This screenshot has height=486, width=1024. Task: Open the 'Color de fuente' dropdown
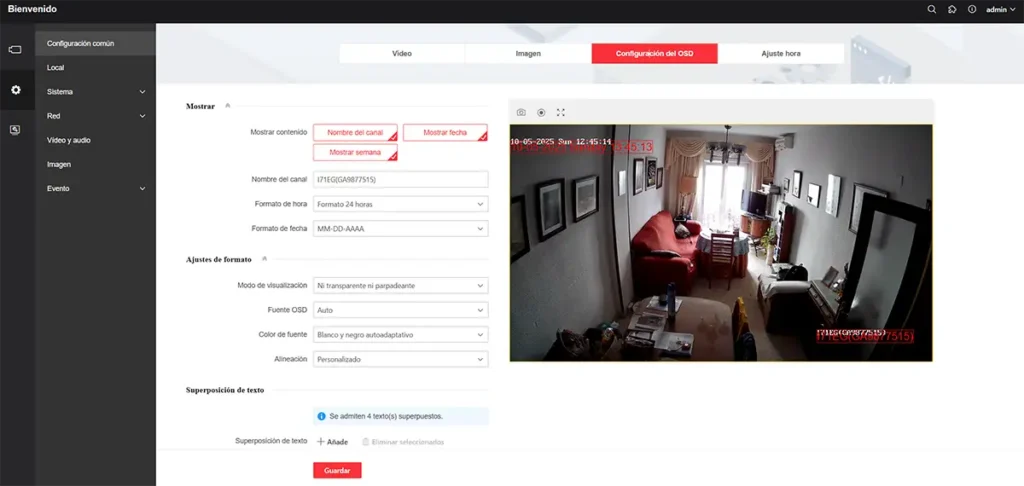pyautogui.click(x=400, y=334)
